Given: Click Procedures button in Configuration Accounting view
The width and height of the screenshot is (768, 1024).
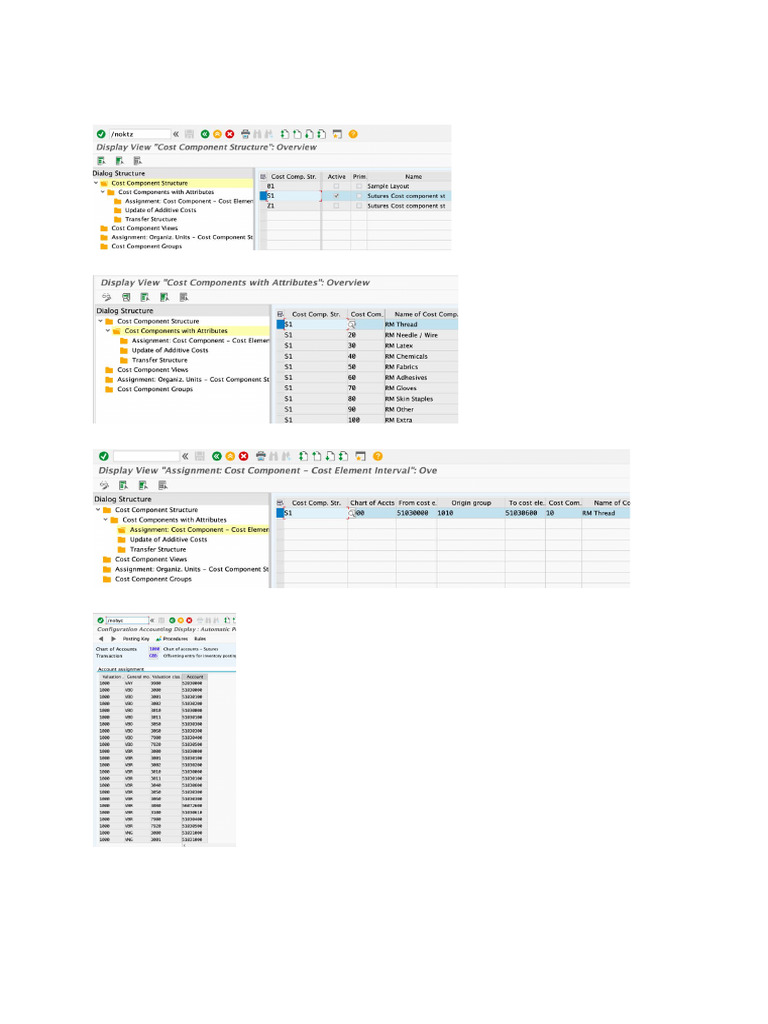Looking at the screenshot, I should pos(172,639).
